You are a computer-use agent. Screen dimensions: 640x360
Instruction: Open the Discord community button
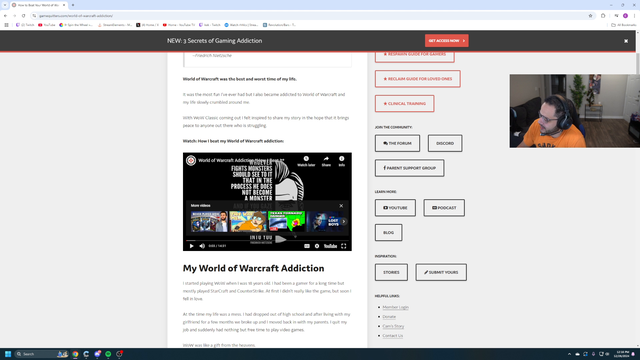click(x=445, y=143)
